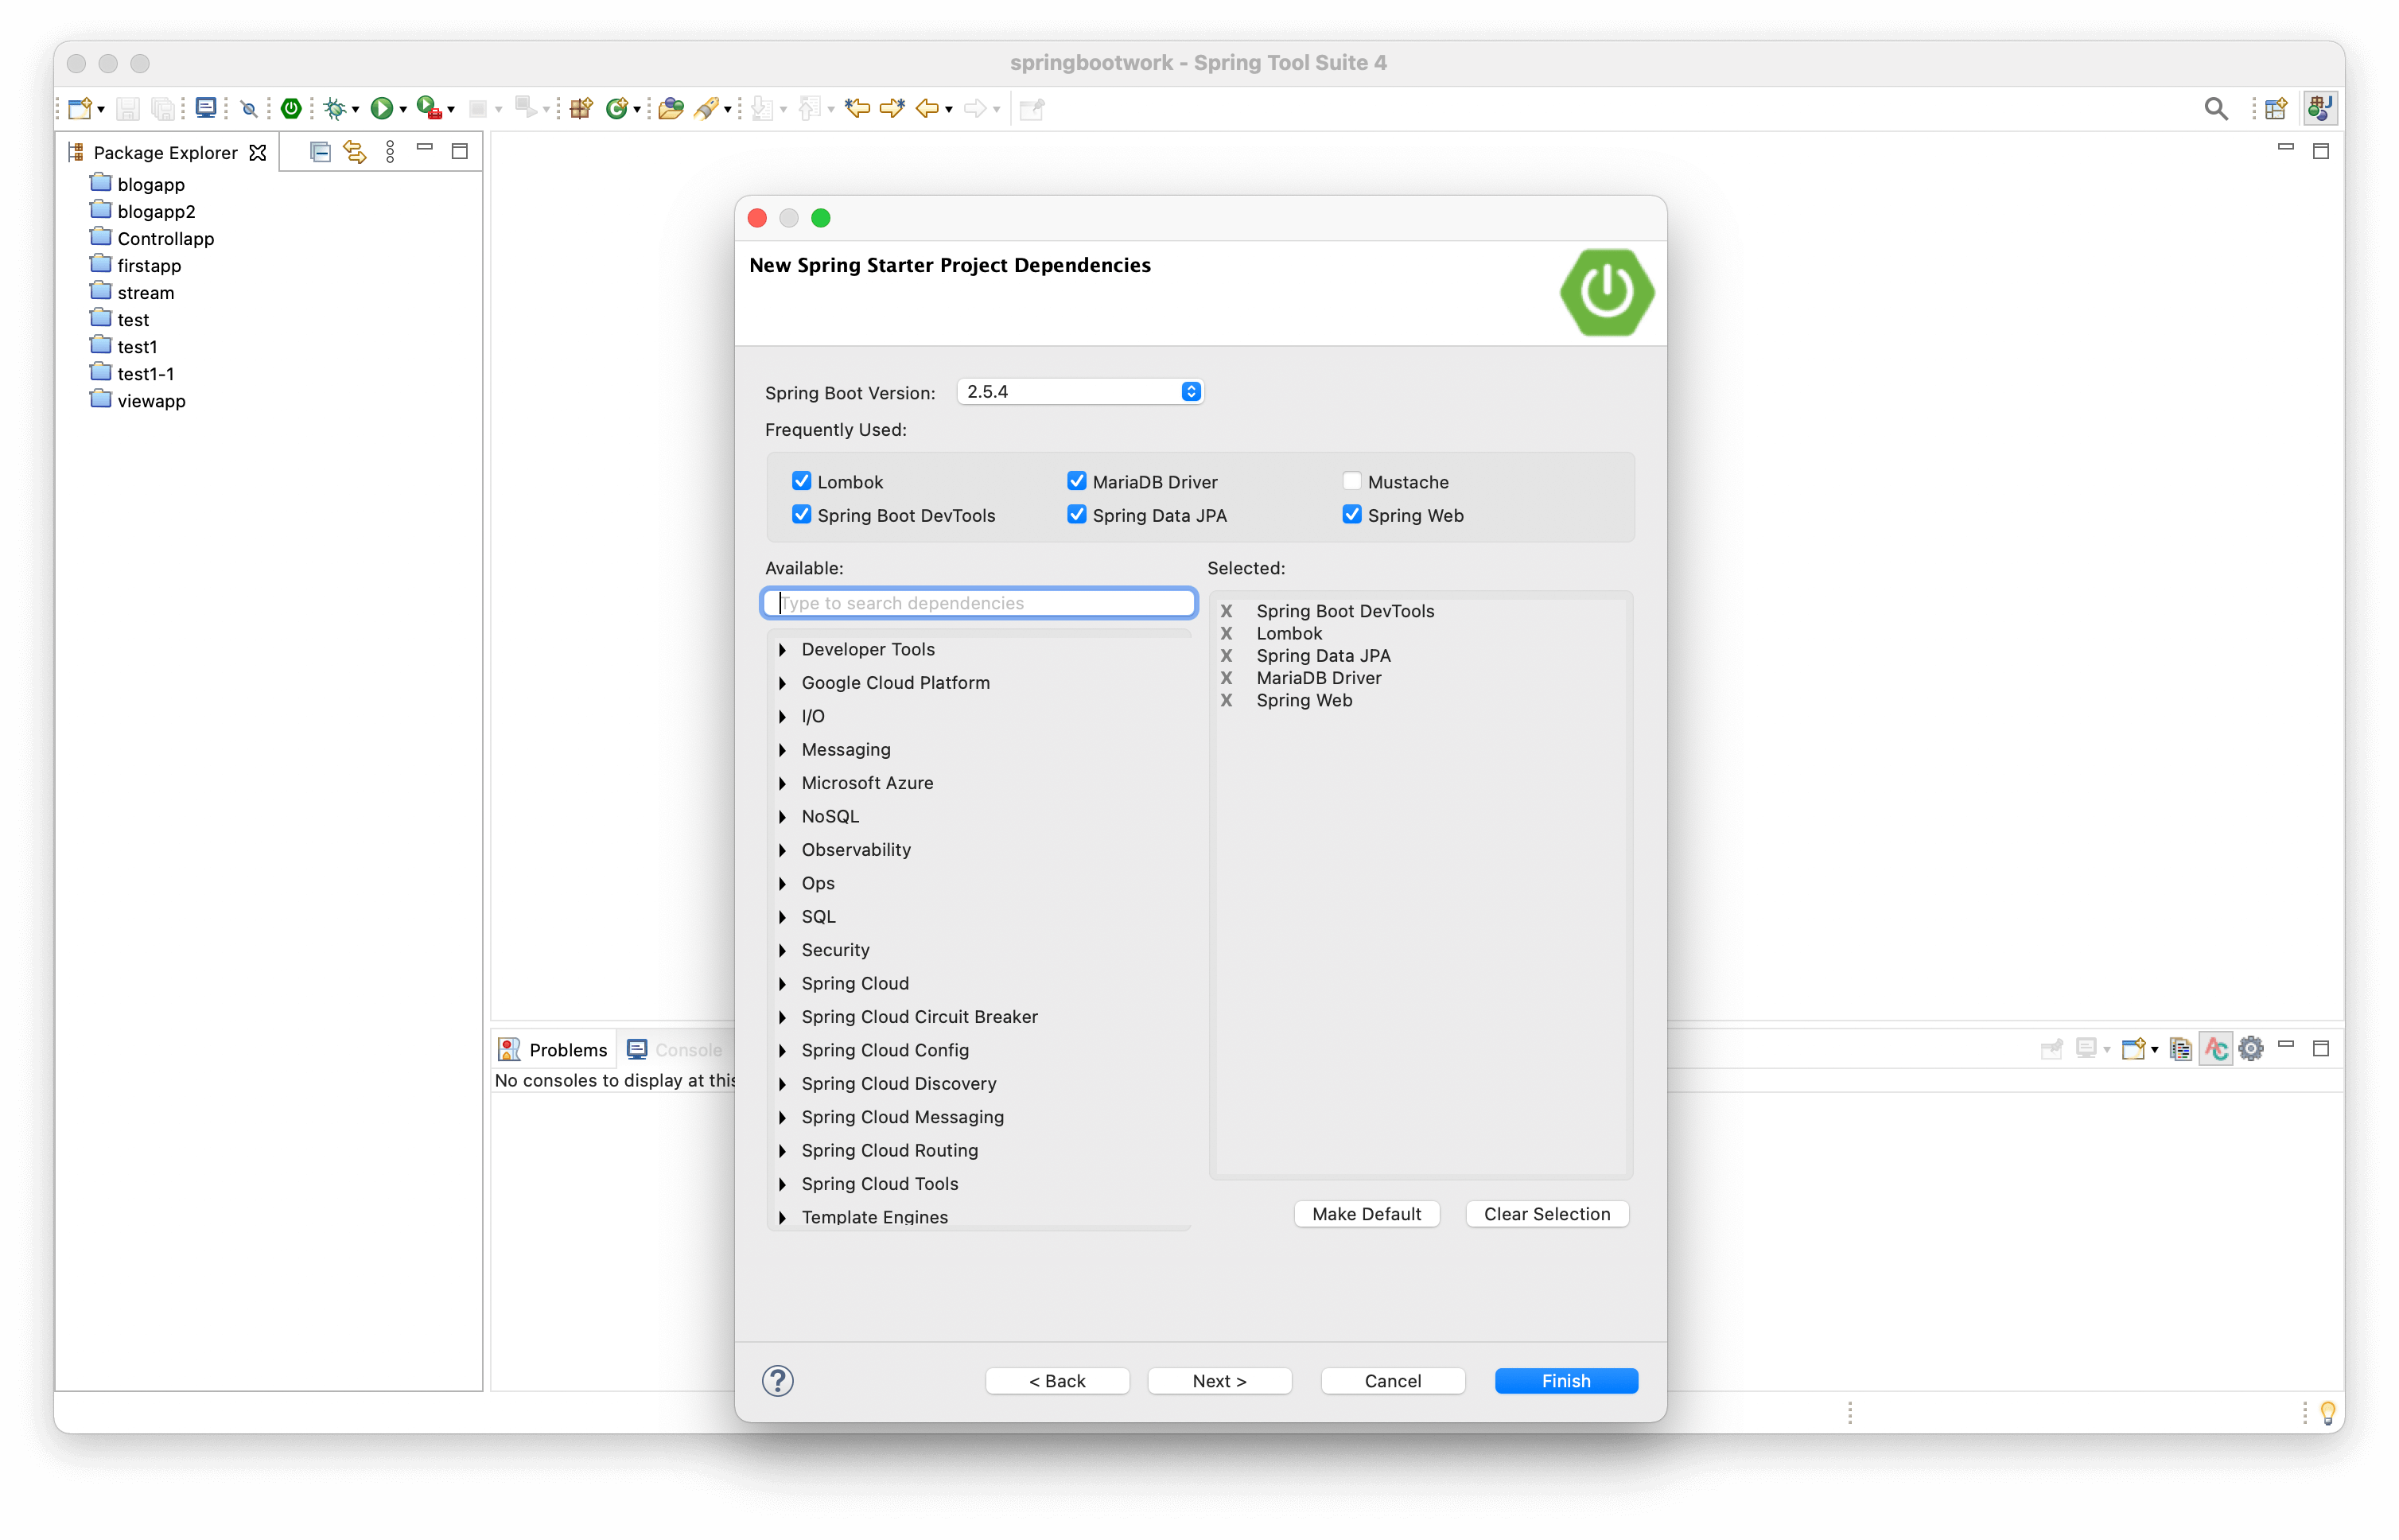Click the Make Default button

[x=1366, y=1213]
